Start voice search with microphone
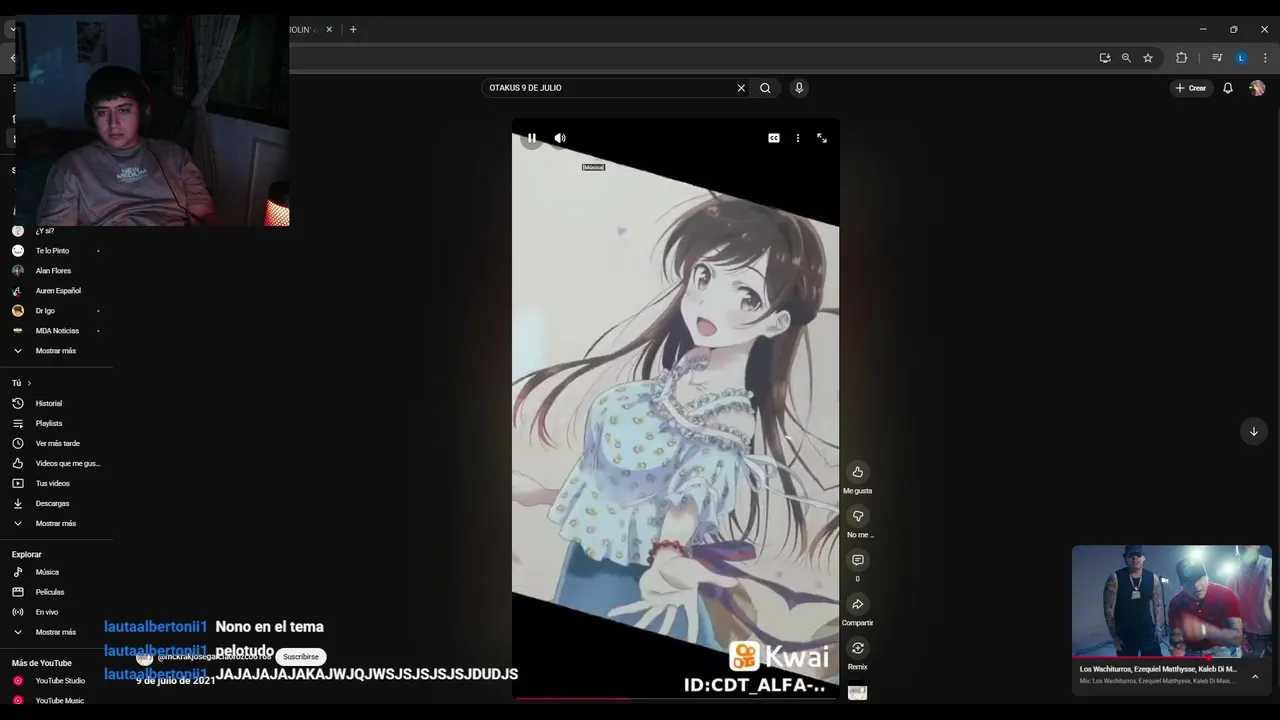Image resolution: width=1280 pixels, height=720 pixels. pyautogui.click(x=799, y=88)
